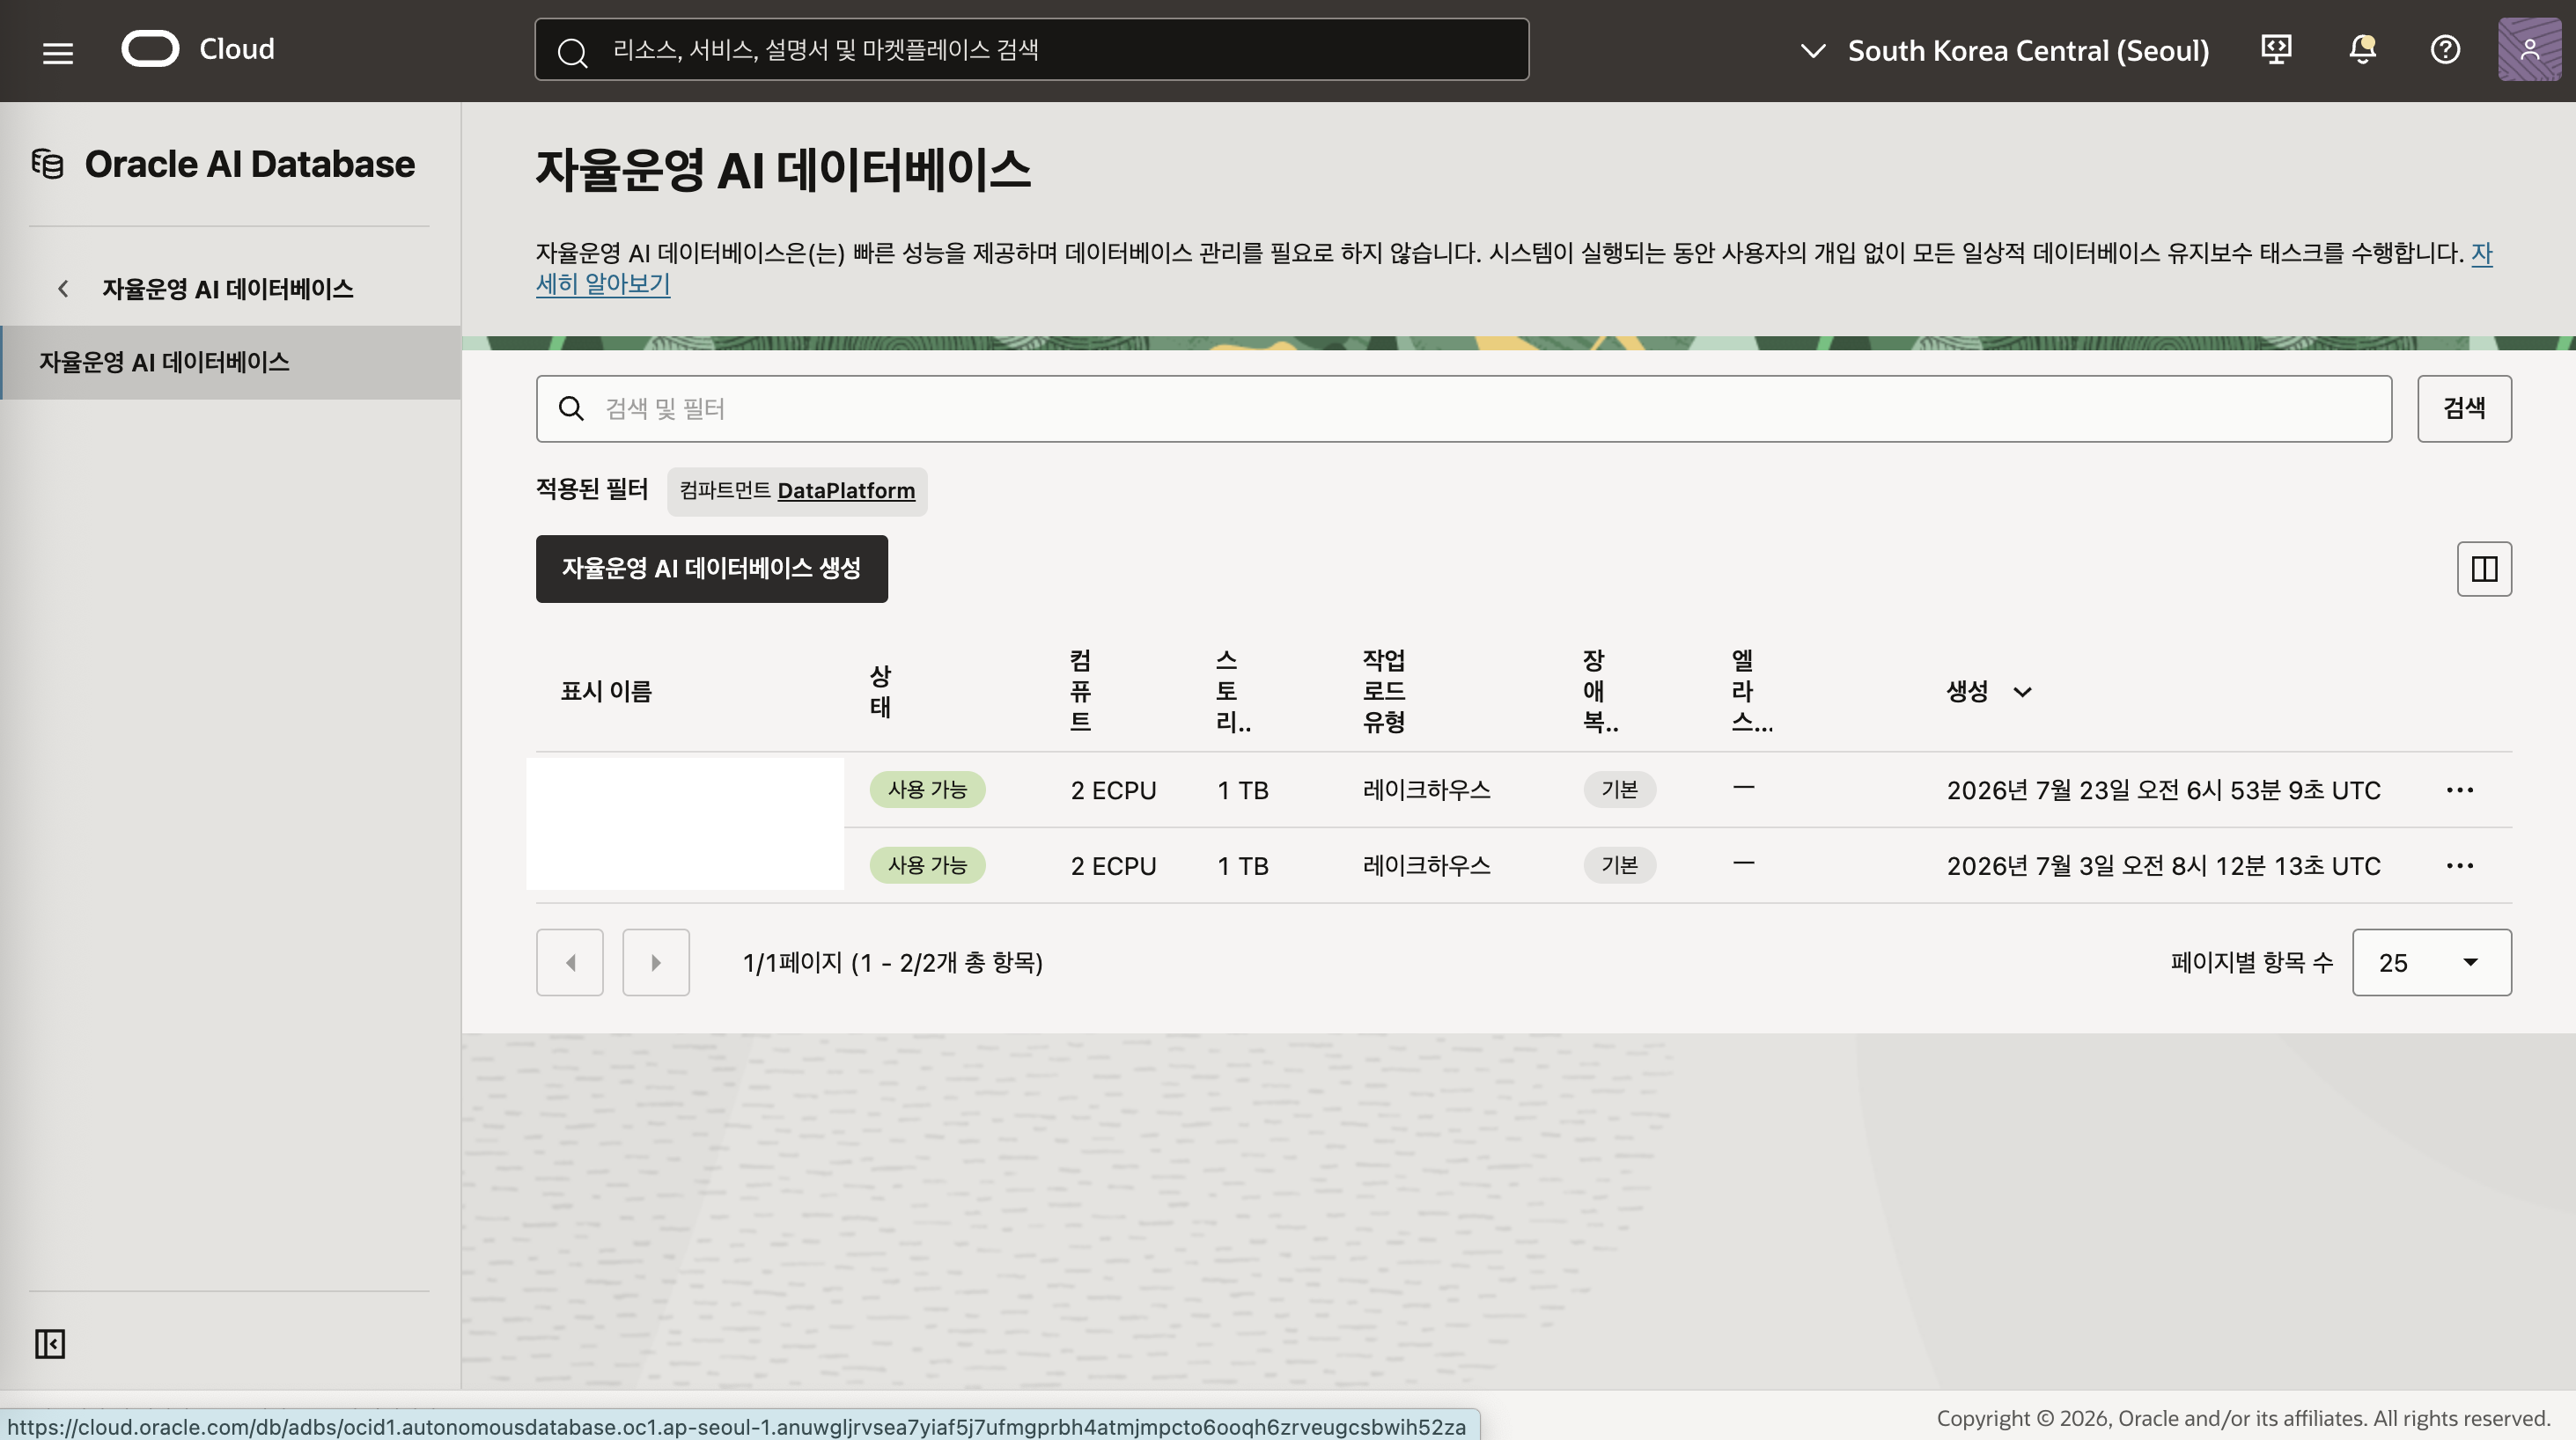Click 2 ECPU in the 7월 23일 row

[x=1113, y=790]
